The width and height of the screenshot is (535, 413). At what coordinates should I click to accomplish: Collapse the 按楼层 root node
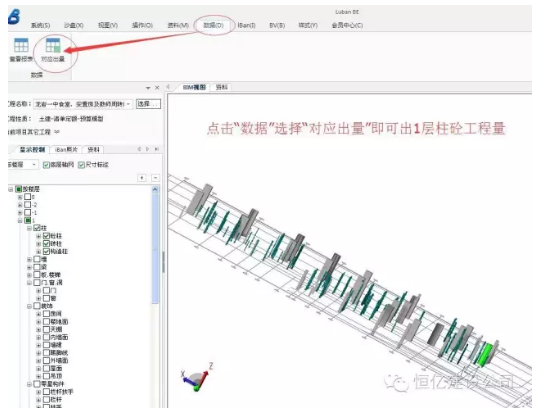(11, 189)
